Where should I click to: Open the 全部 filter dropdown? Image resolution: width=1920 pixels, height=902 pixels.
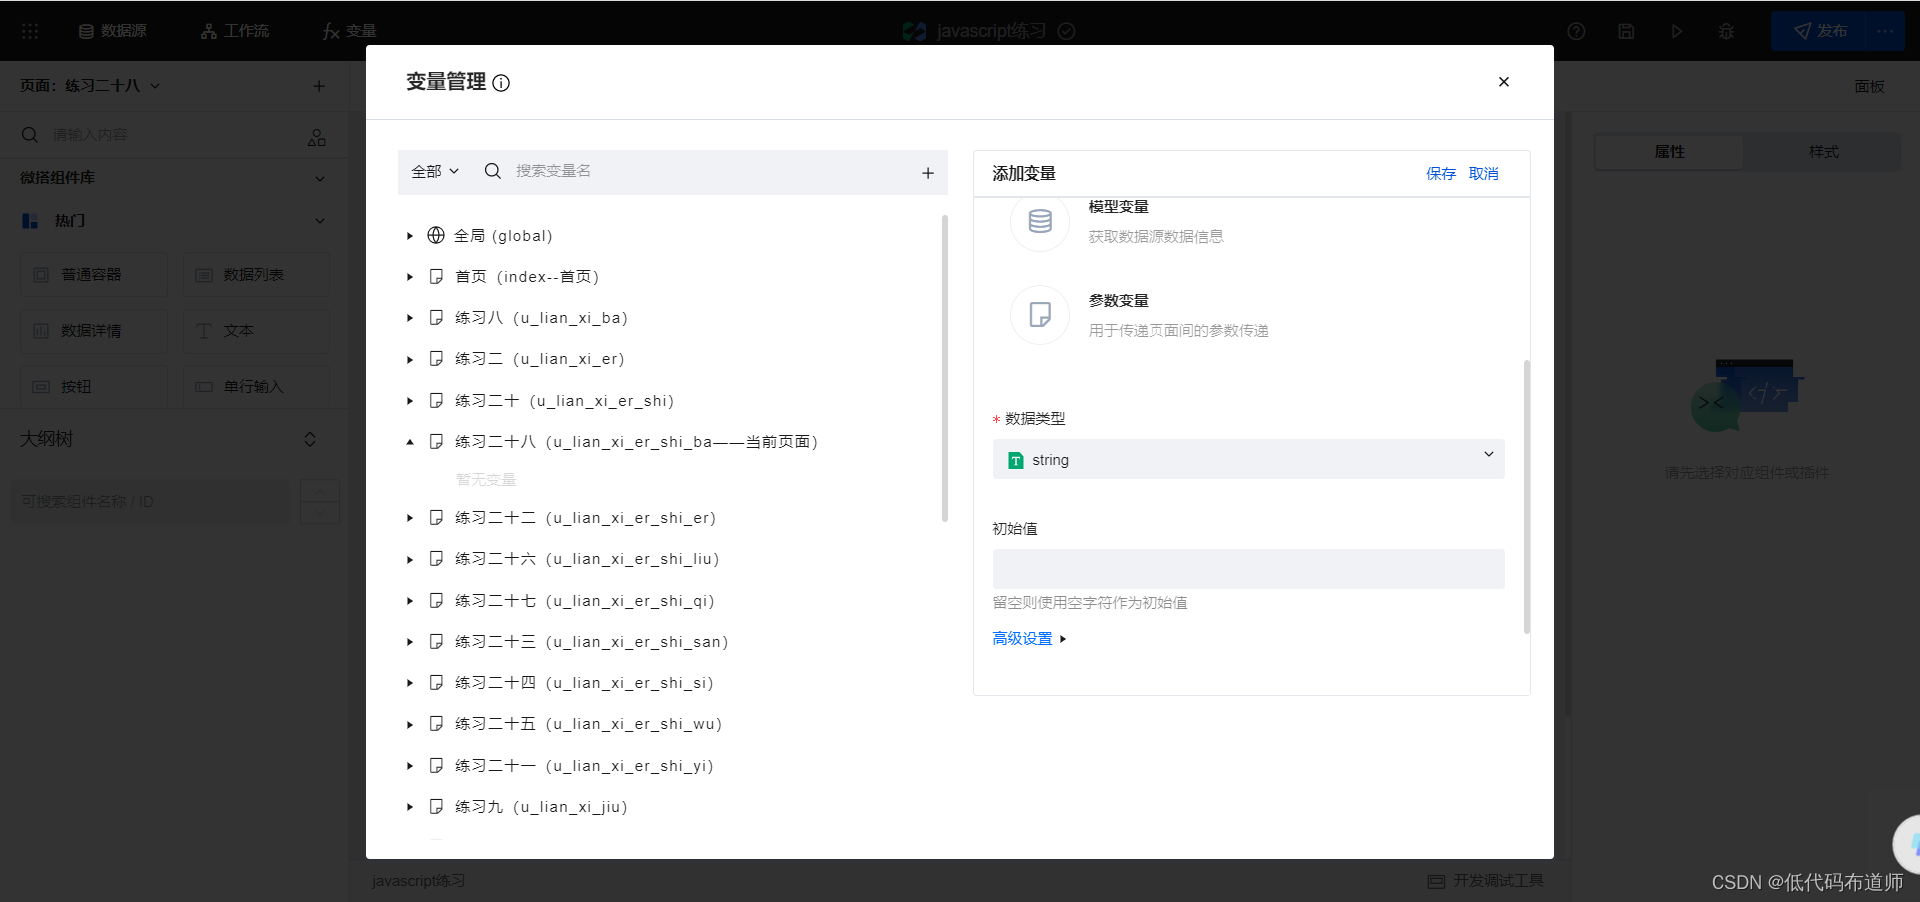tap(435, 172)
